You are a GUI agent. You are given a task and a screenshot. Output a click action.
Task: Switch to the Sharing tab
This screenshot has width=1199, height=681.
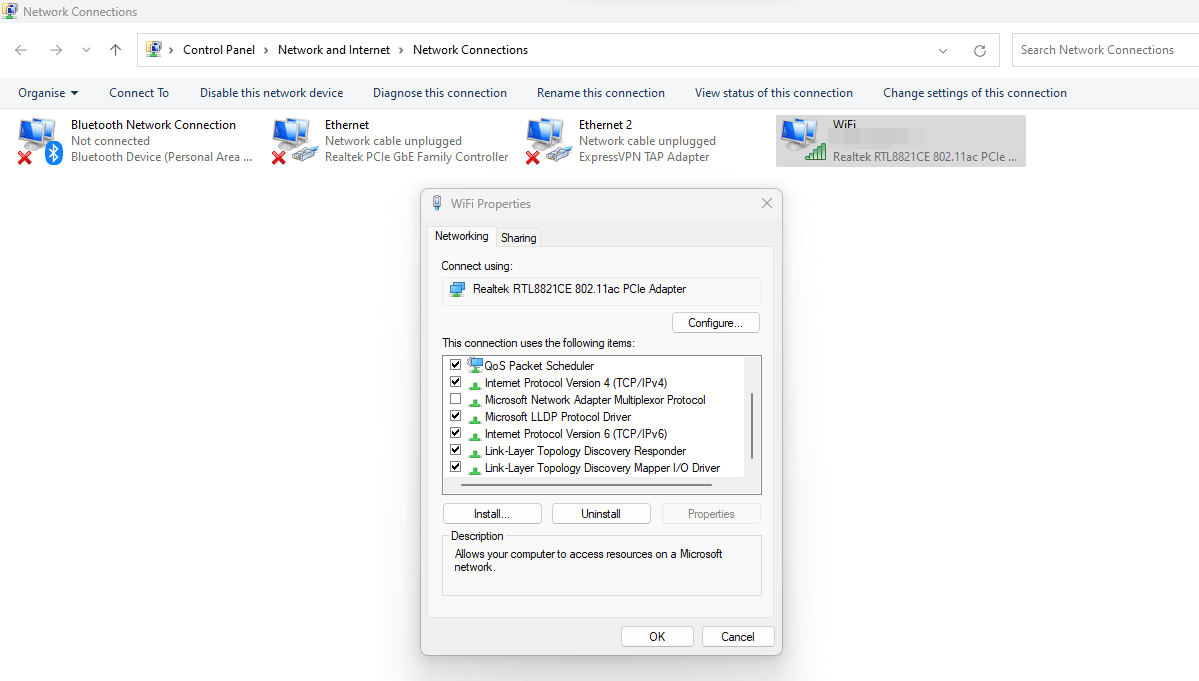coord(518,237)
